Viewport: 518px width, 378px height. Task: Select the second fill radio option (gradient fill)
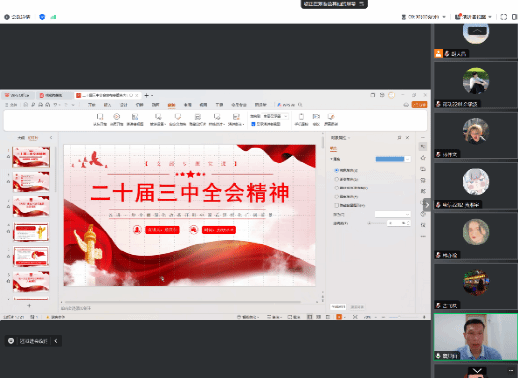336,179
